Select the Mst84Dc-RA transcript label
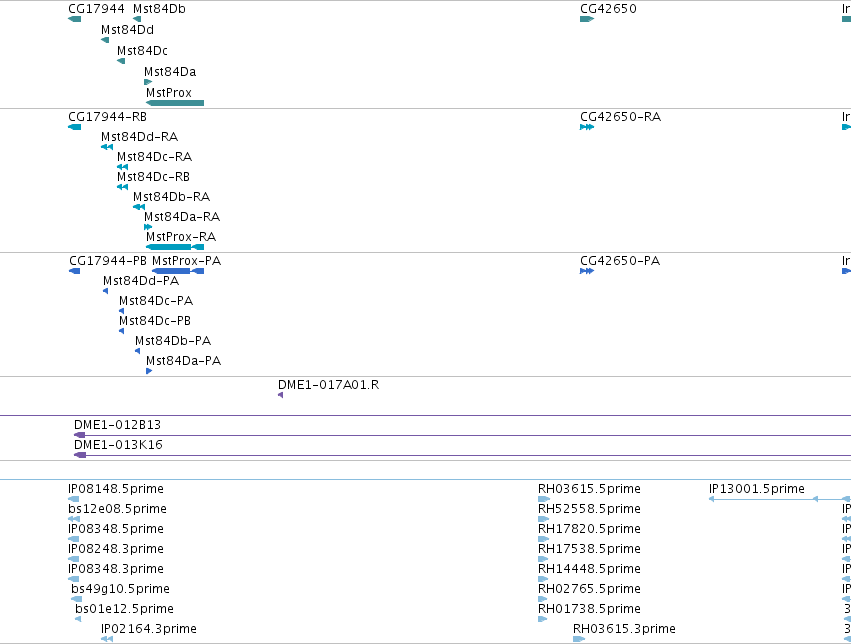The width and height of the screenshot is (851, 644). tap(155, 157)
